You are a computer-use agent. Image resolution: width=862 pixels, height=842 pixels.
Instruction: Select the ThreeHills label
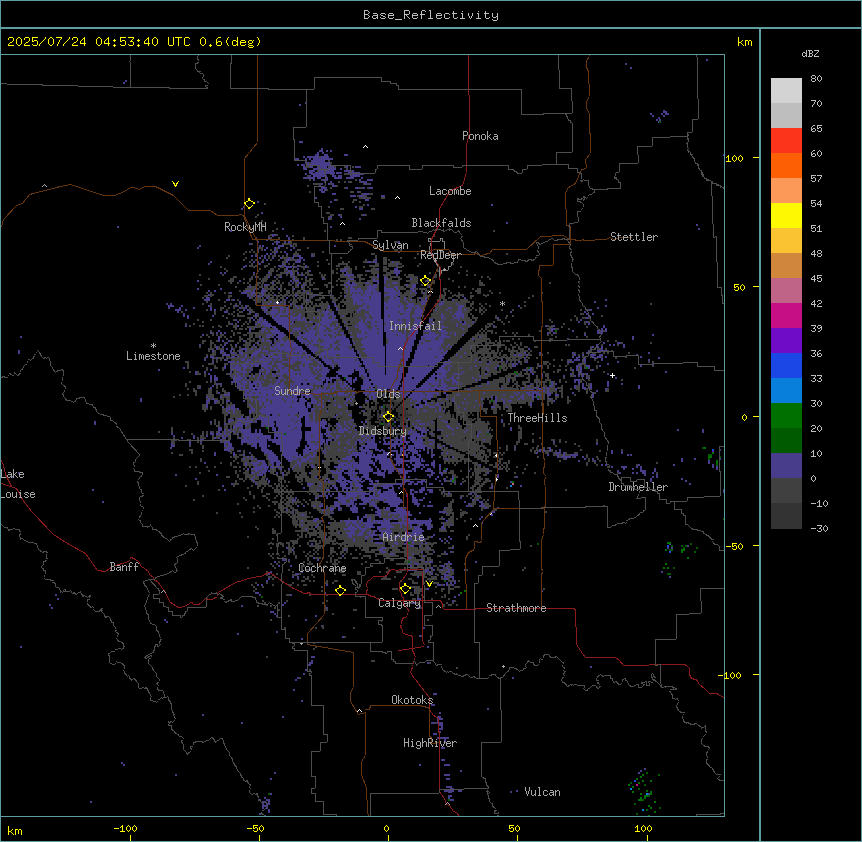click(x=538, y=418)
